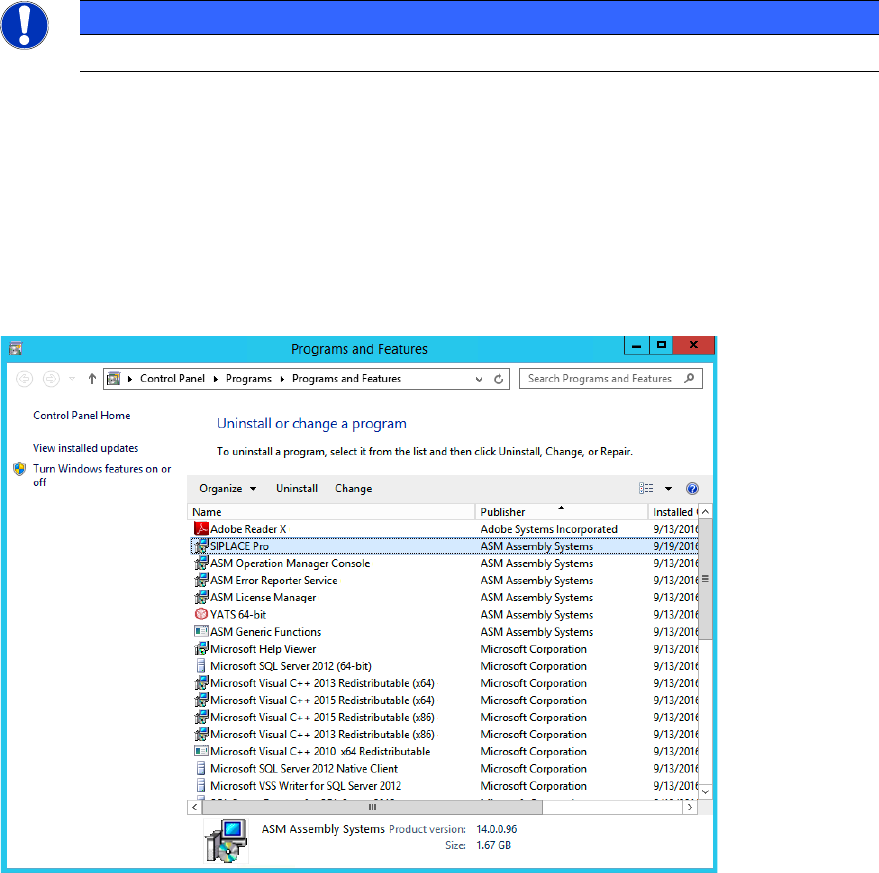The height and width of the screenshot is (873, 879).
Task: Click the vertical scrollbar up arrow
Action: coord(705,511)
